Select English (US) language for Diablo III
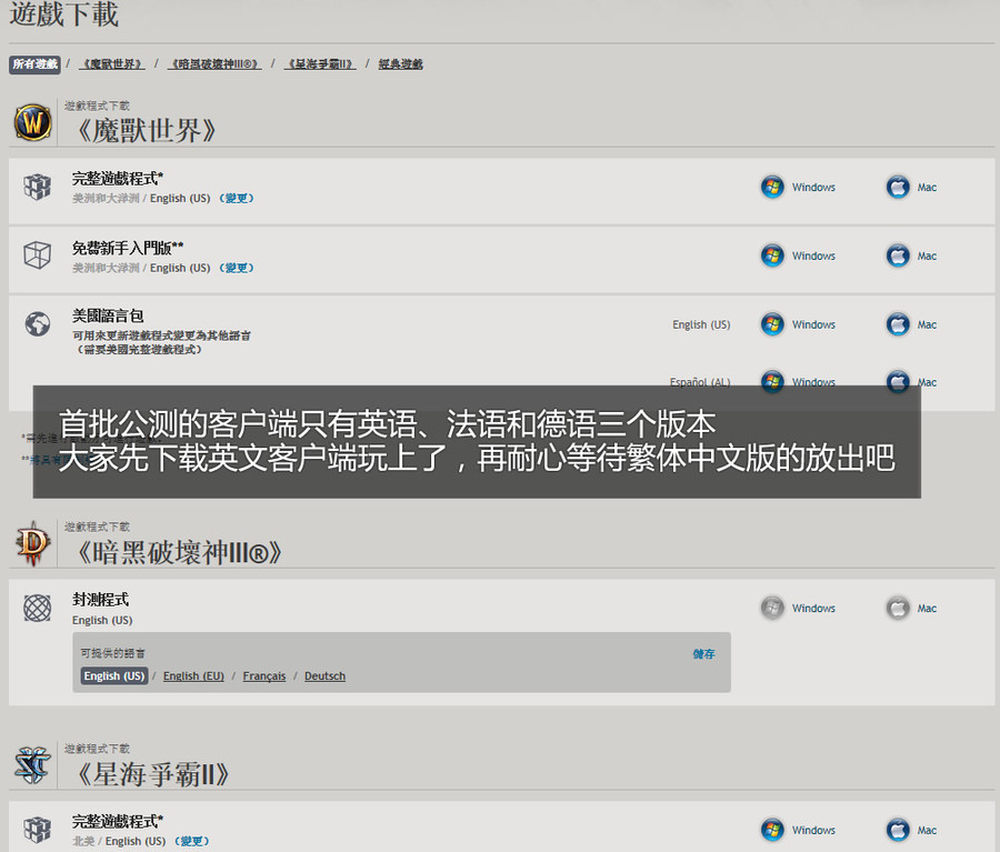The width and height of the screenshot is (1000, 852). tap(114, 676)
